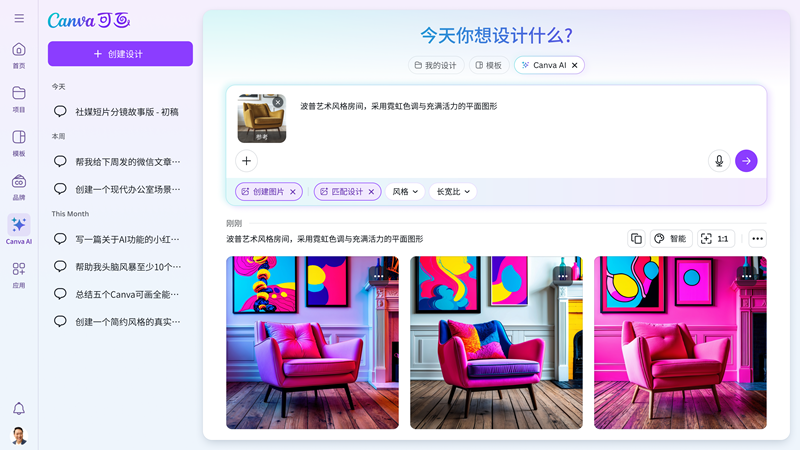800x450 pixels.
Task: Click the microphone voice input icon
Action: (718, 161)
